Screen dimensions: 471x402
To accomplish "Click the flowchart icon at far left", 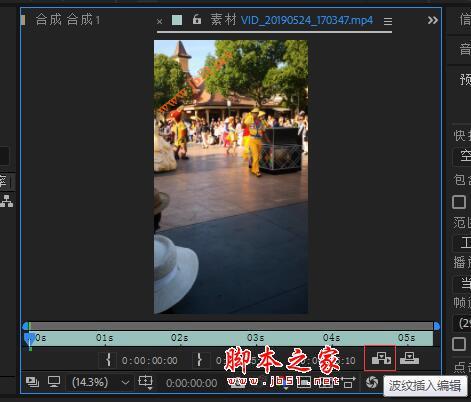I will tap(7, 201).
